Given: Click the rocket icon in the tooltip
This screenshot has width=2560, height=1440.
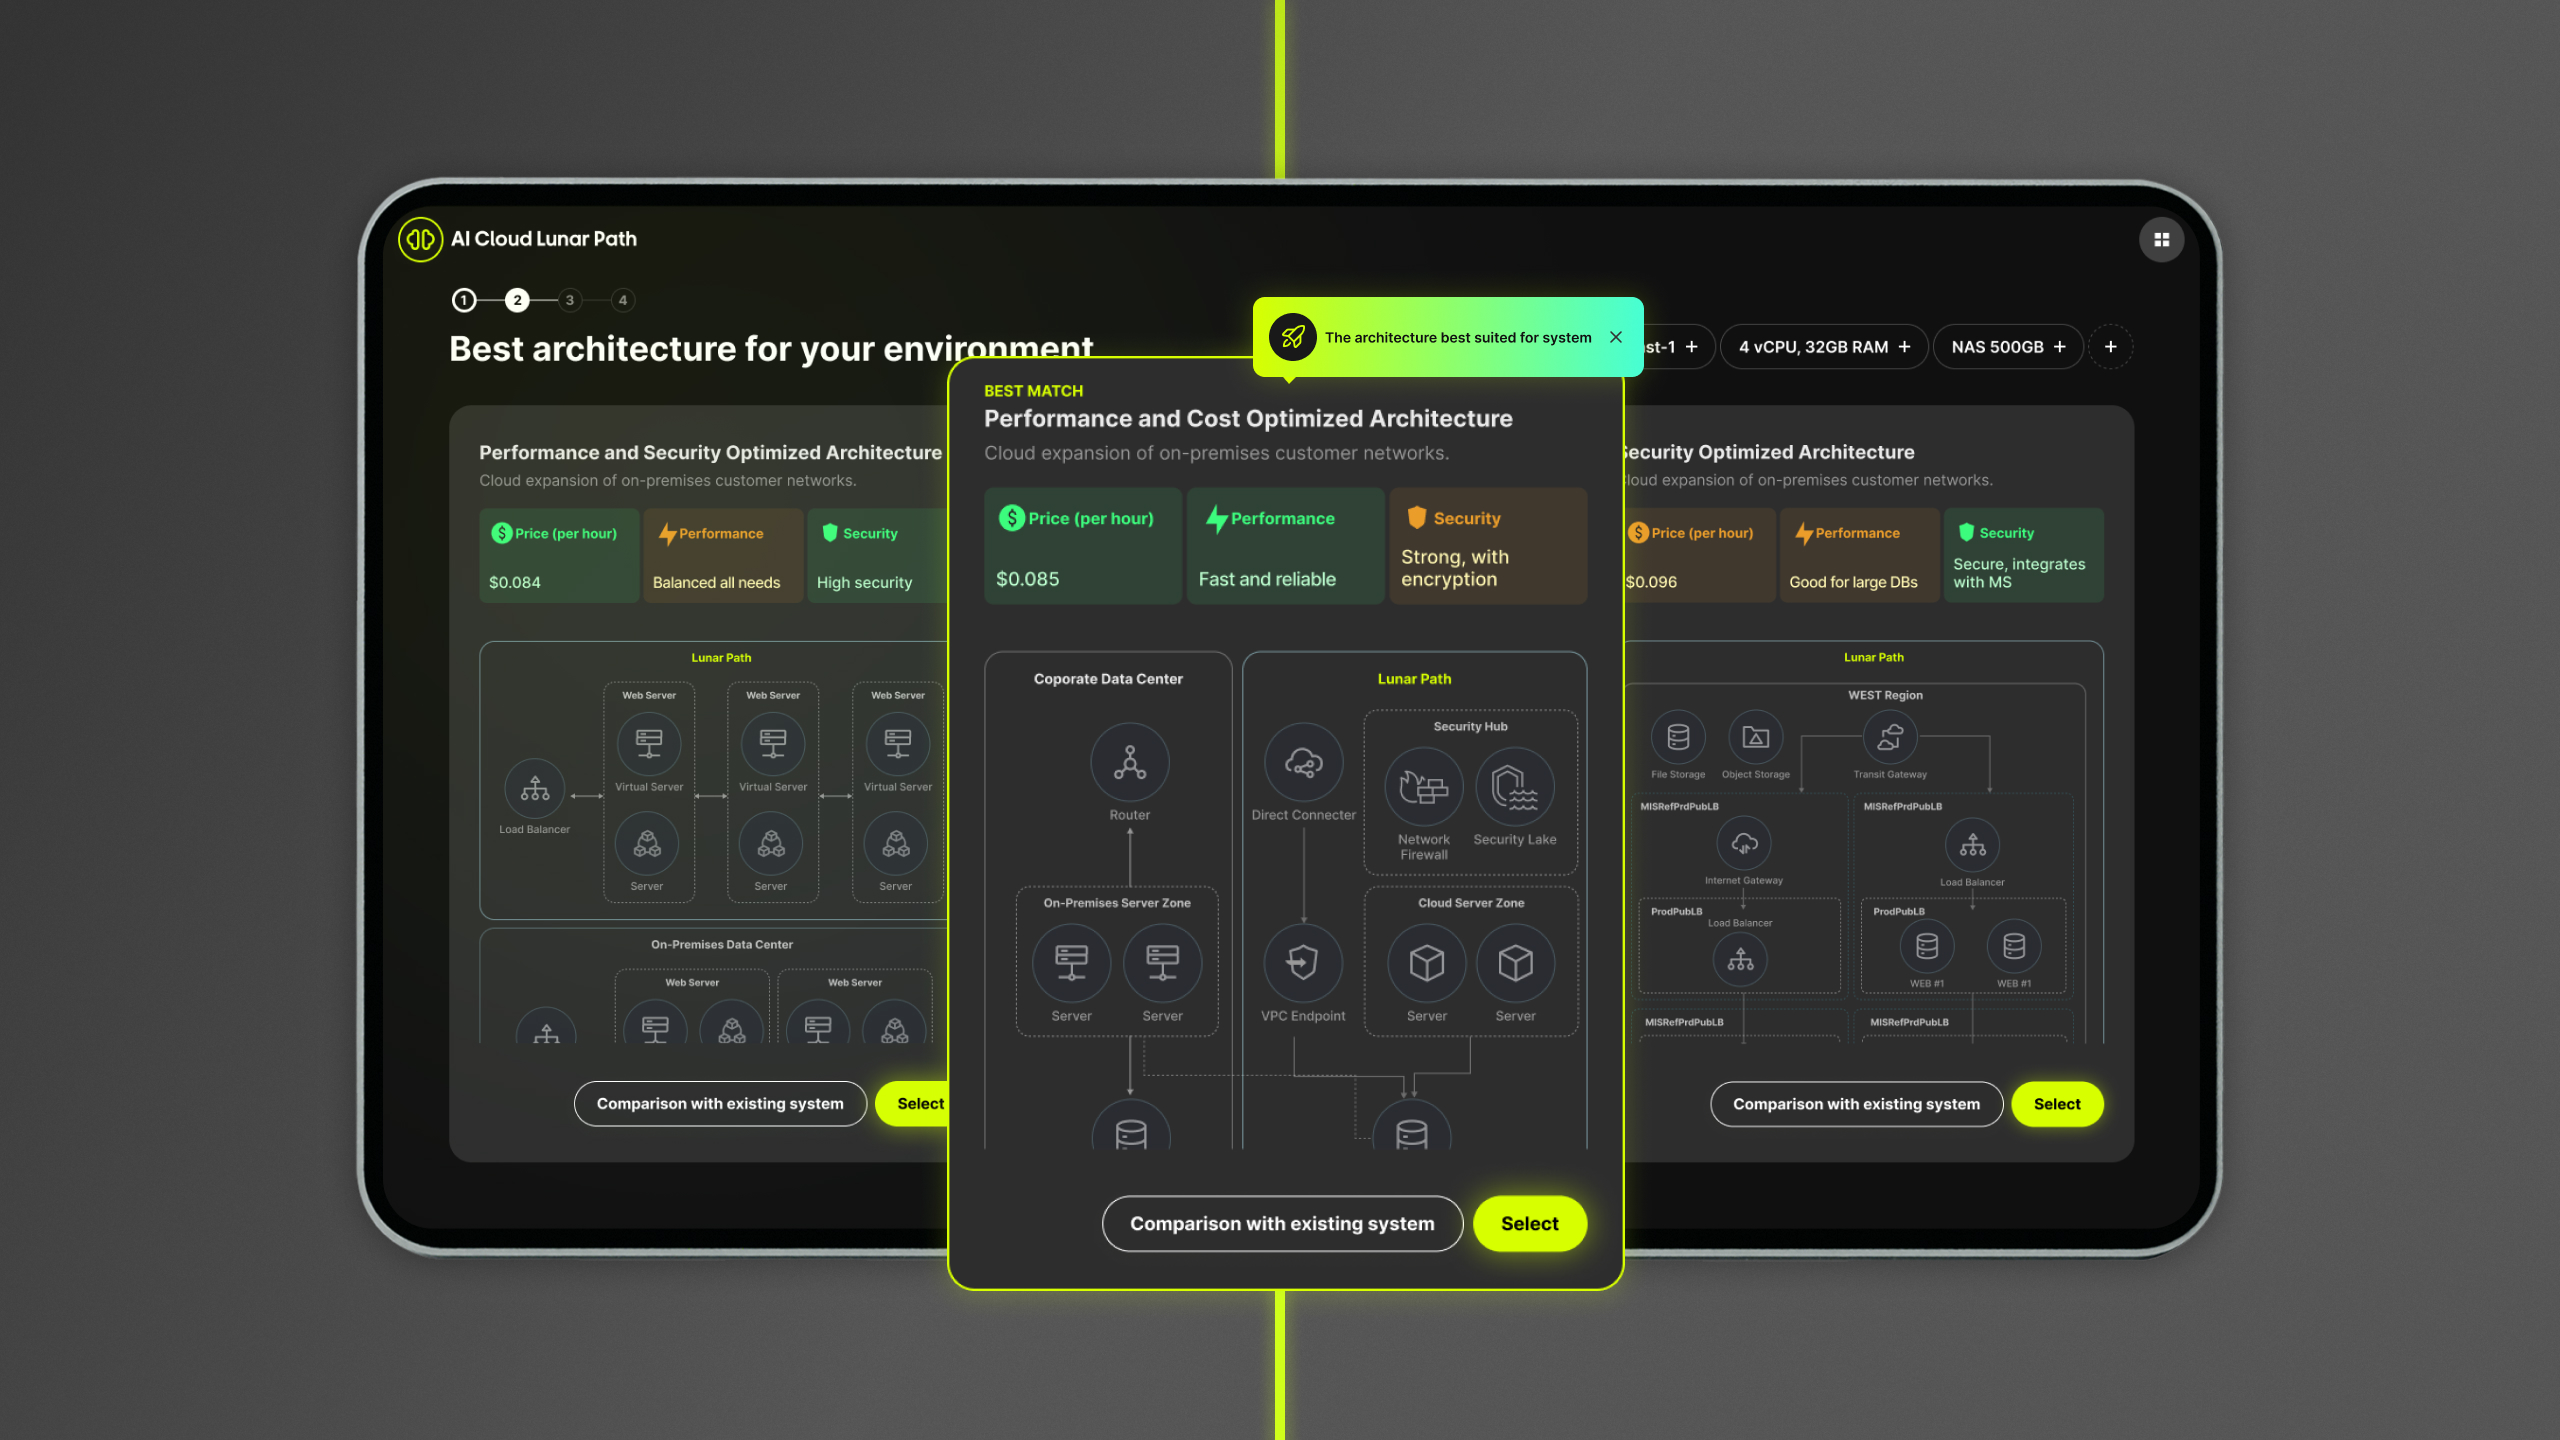Looking at the screenshot, I should 1293,337.
